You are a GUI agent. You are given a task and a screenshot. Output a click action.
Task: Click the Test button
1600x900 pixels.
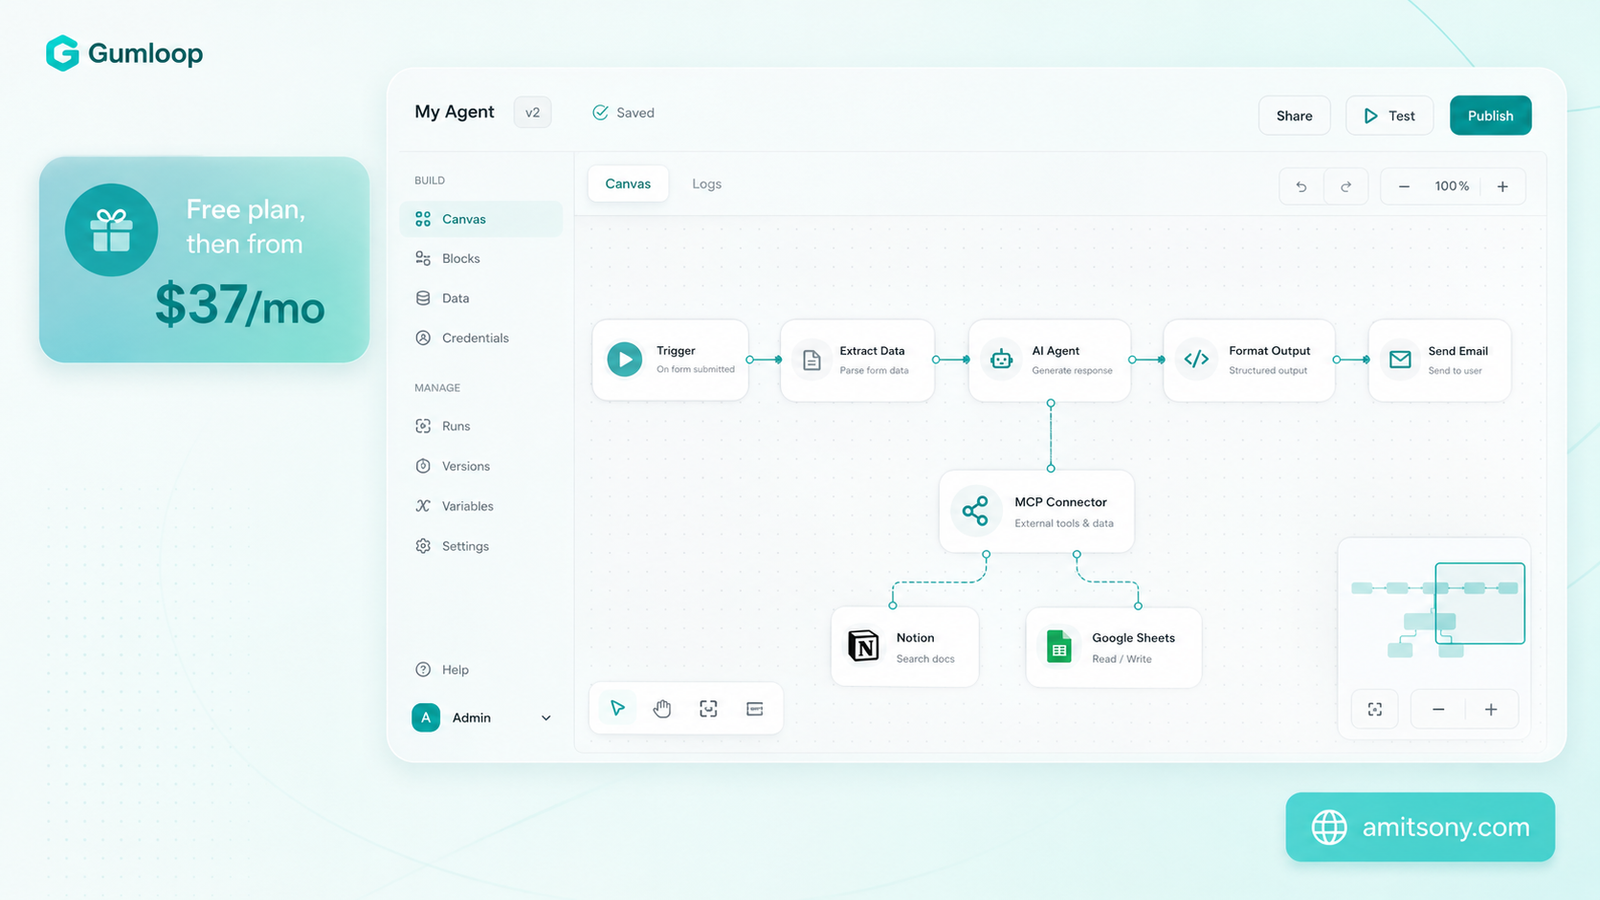pos(1389,115)
